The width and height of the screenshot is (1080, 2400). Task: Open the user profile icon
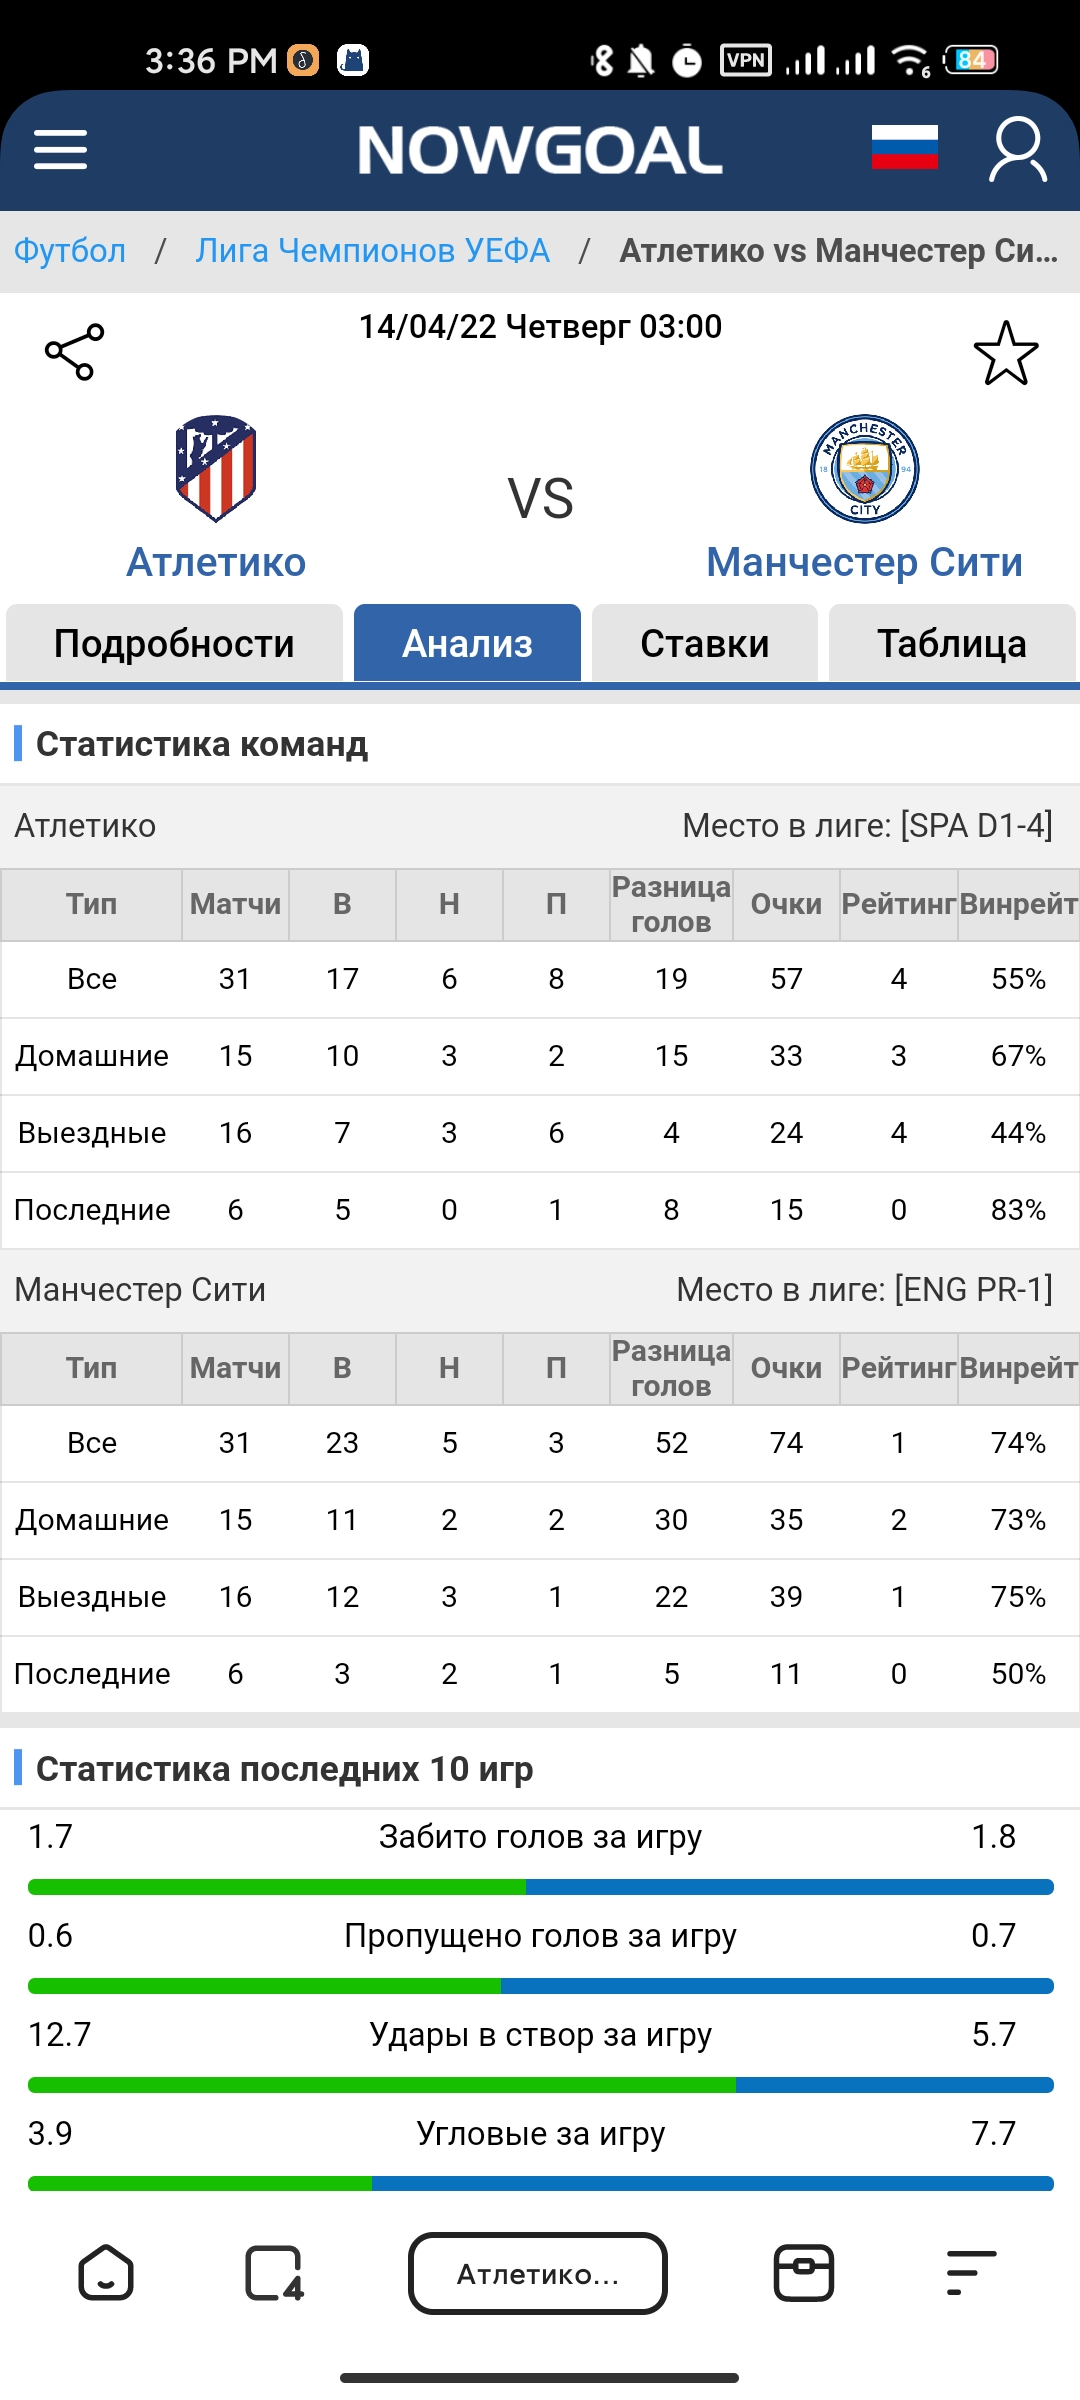[1018, 150]
